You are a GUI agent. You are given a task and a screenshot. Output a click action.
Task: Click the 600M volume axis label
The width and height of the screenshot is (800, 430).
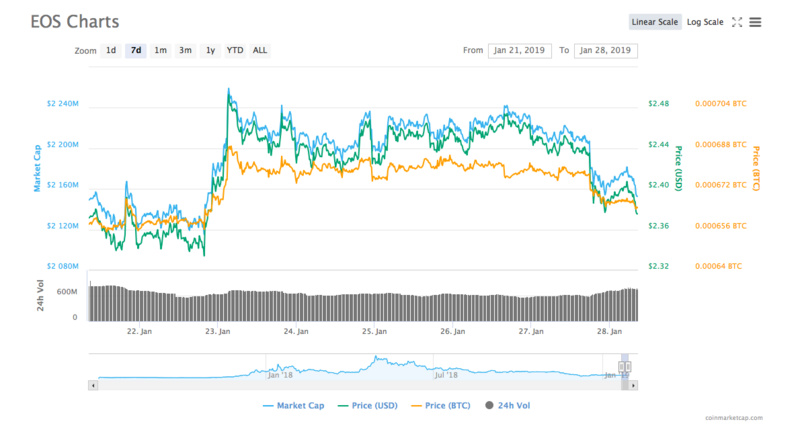67,292
